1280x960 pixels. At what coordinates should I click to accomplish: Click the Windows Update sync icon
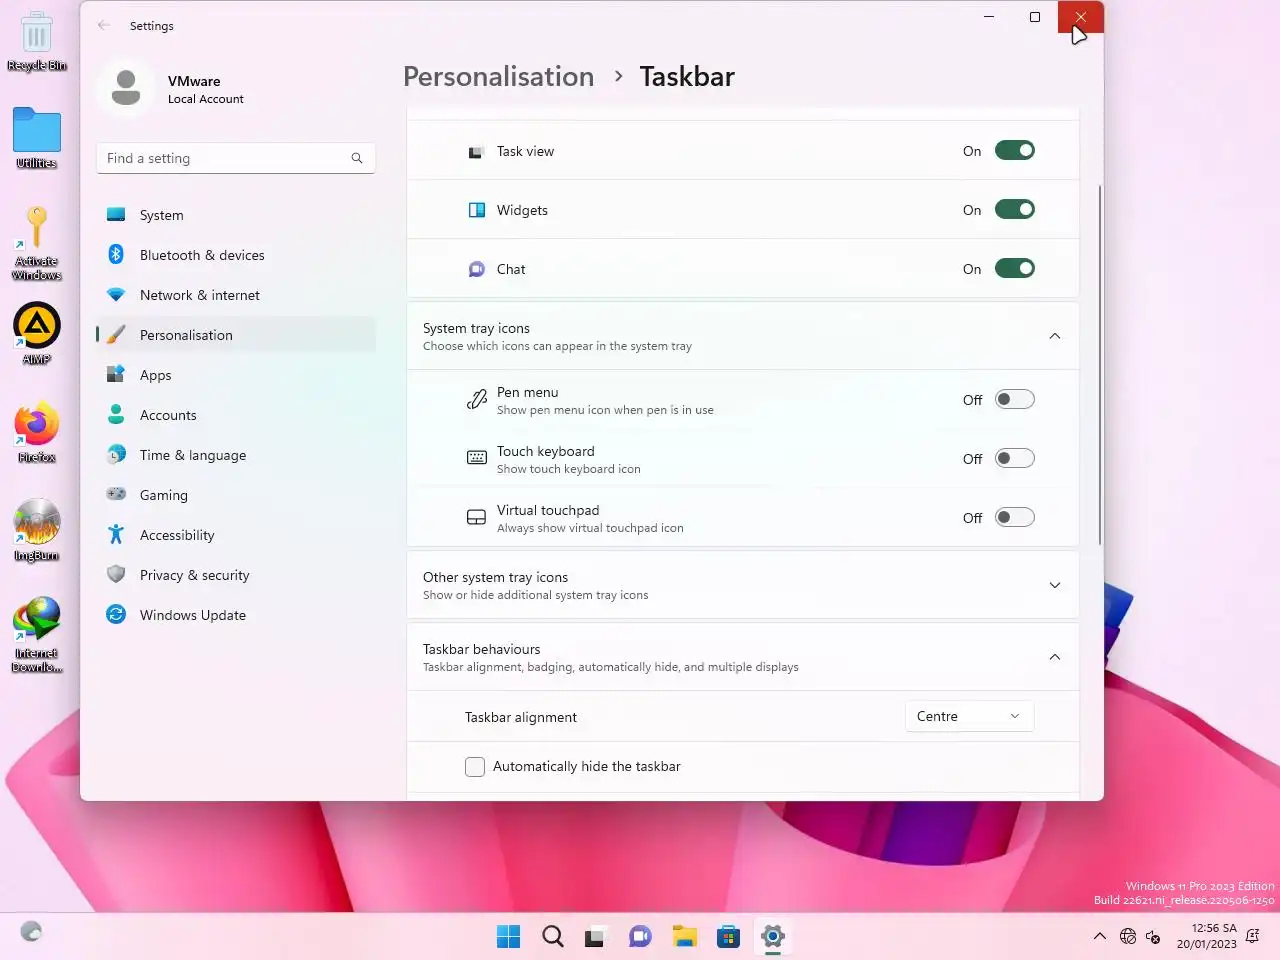tap(116, 614)
